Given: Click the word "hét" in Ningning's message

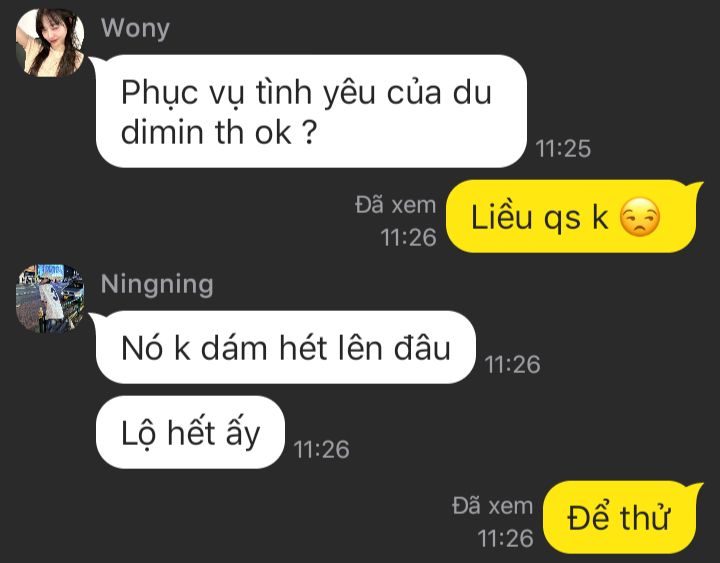Looking at the screenshot, I should [303, 348].
